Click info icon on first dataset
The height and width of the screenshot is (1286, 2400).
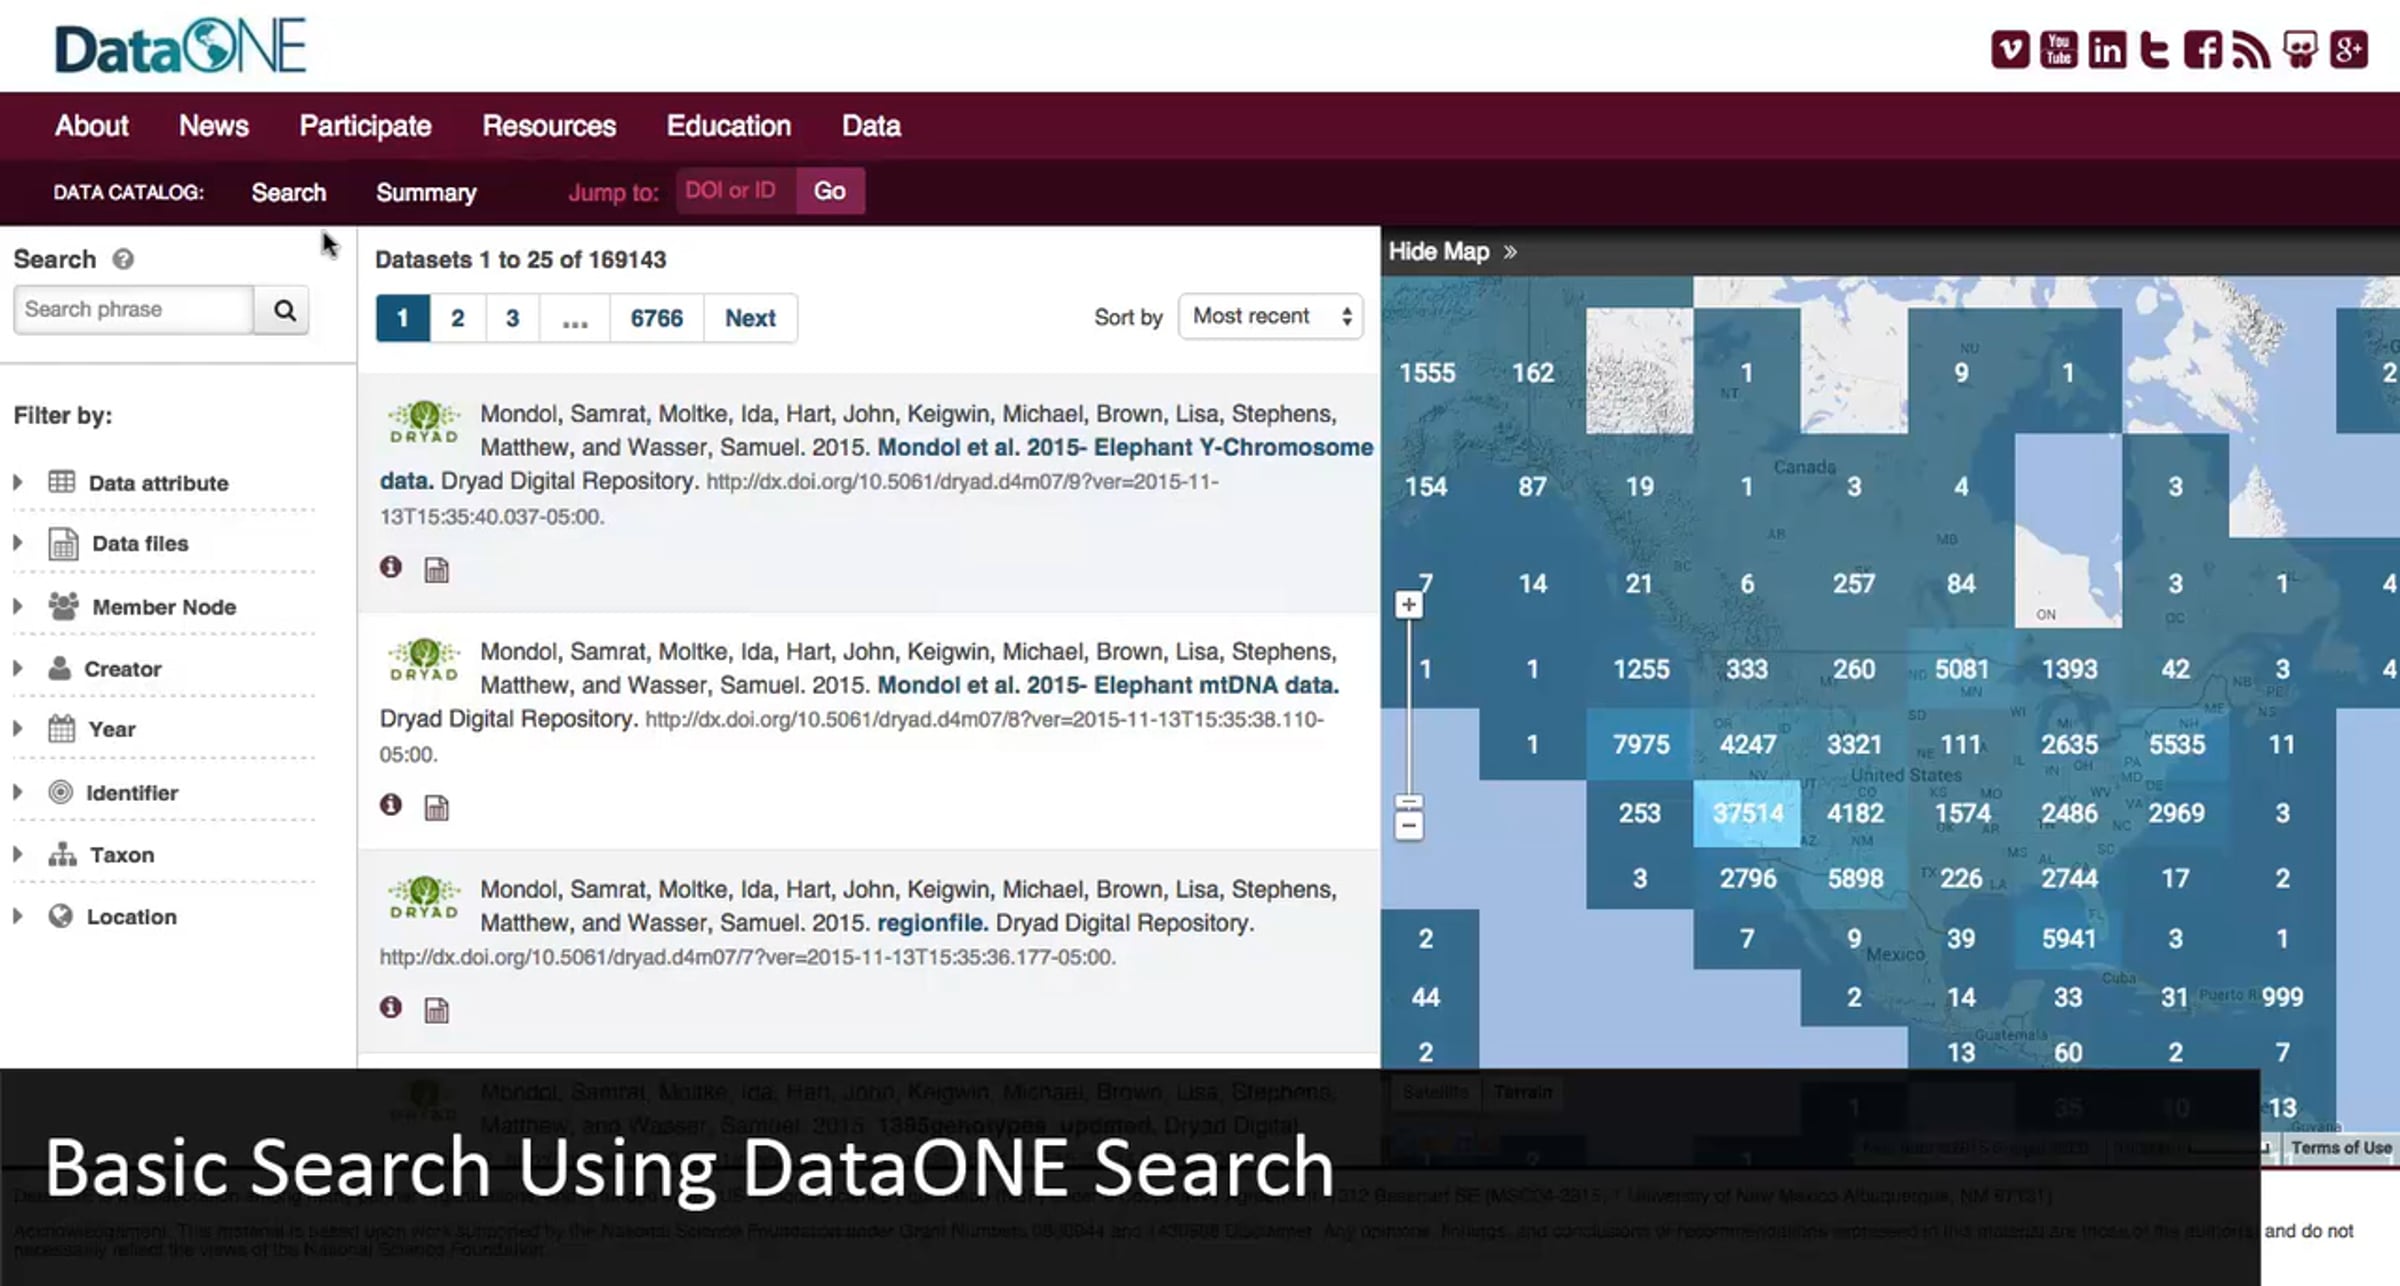click(x=391, y=568)
